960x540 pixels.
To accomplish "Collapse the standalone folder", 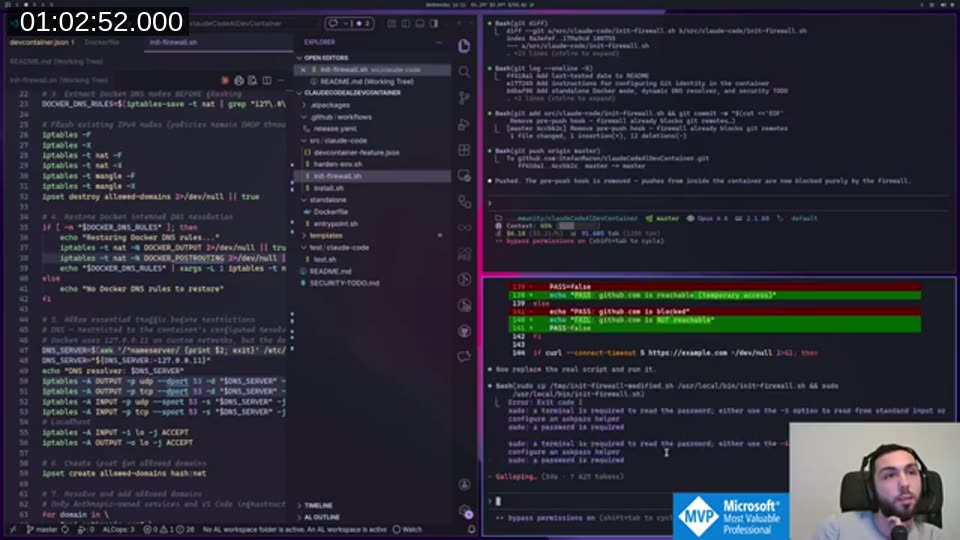I will [x=328, y=200].
